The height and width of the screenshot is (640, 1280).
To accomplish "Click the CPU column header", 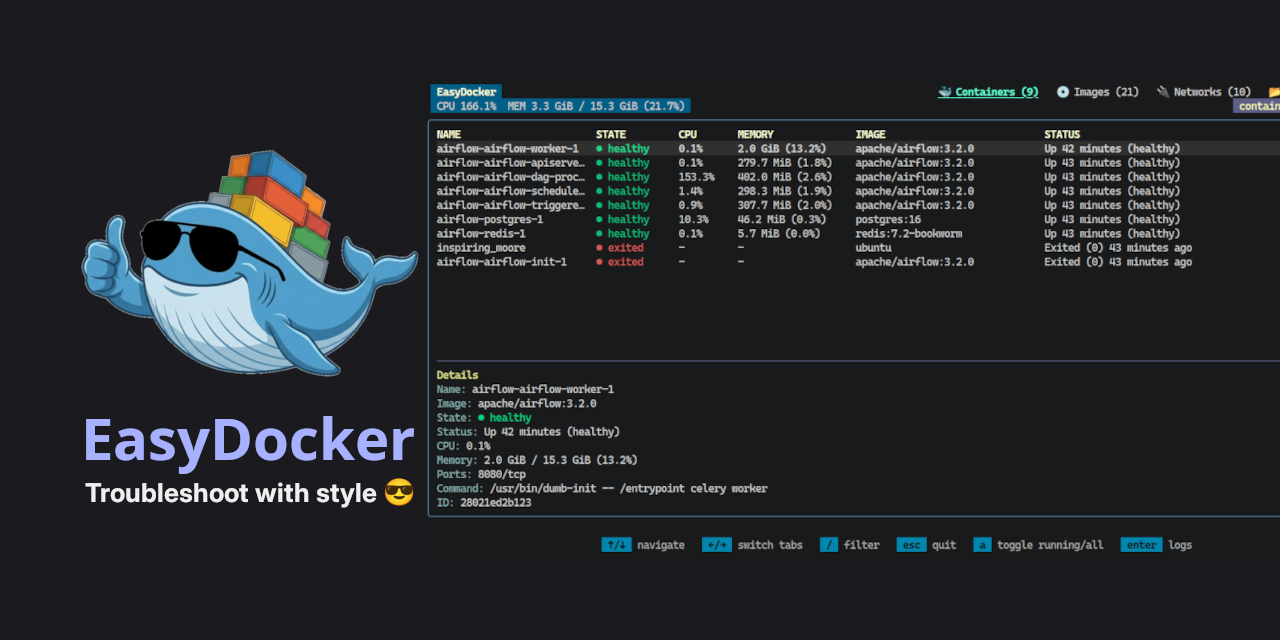I will tap(688, 134).
